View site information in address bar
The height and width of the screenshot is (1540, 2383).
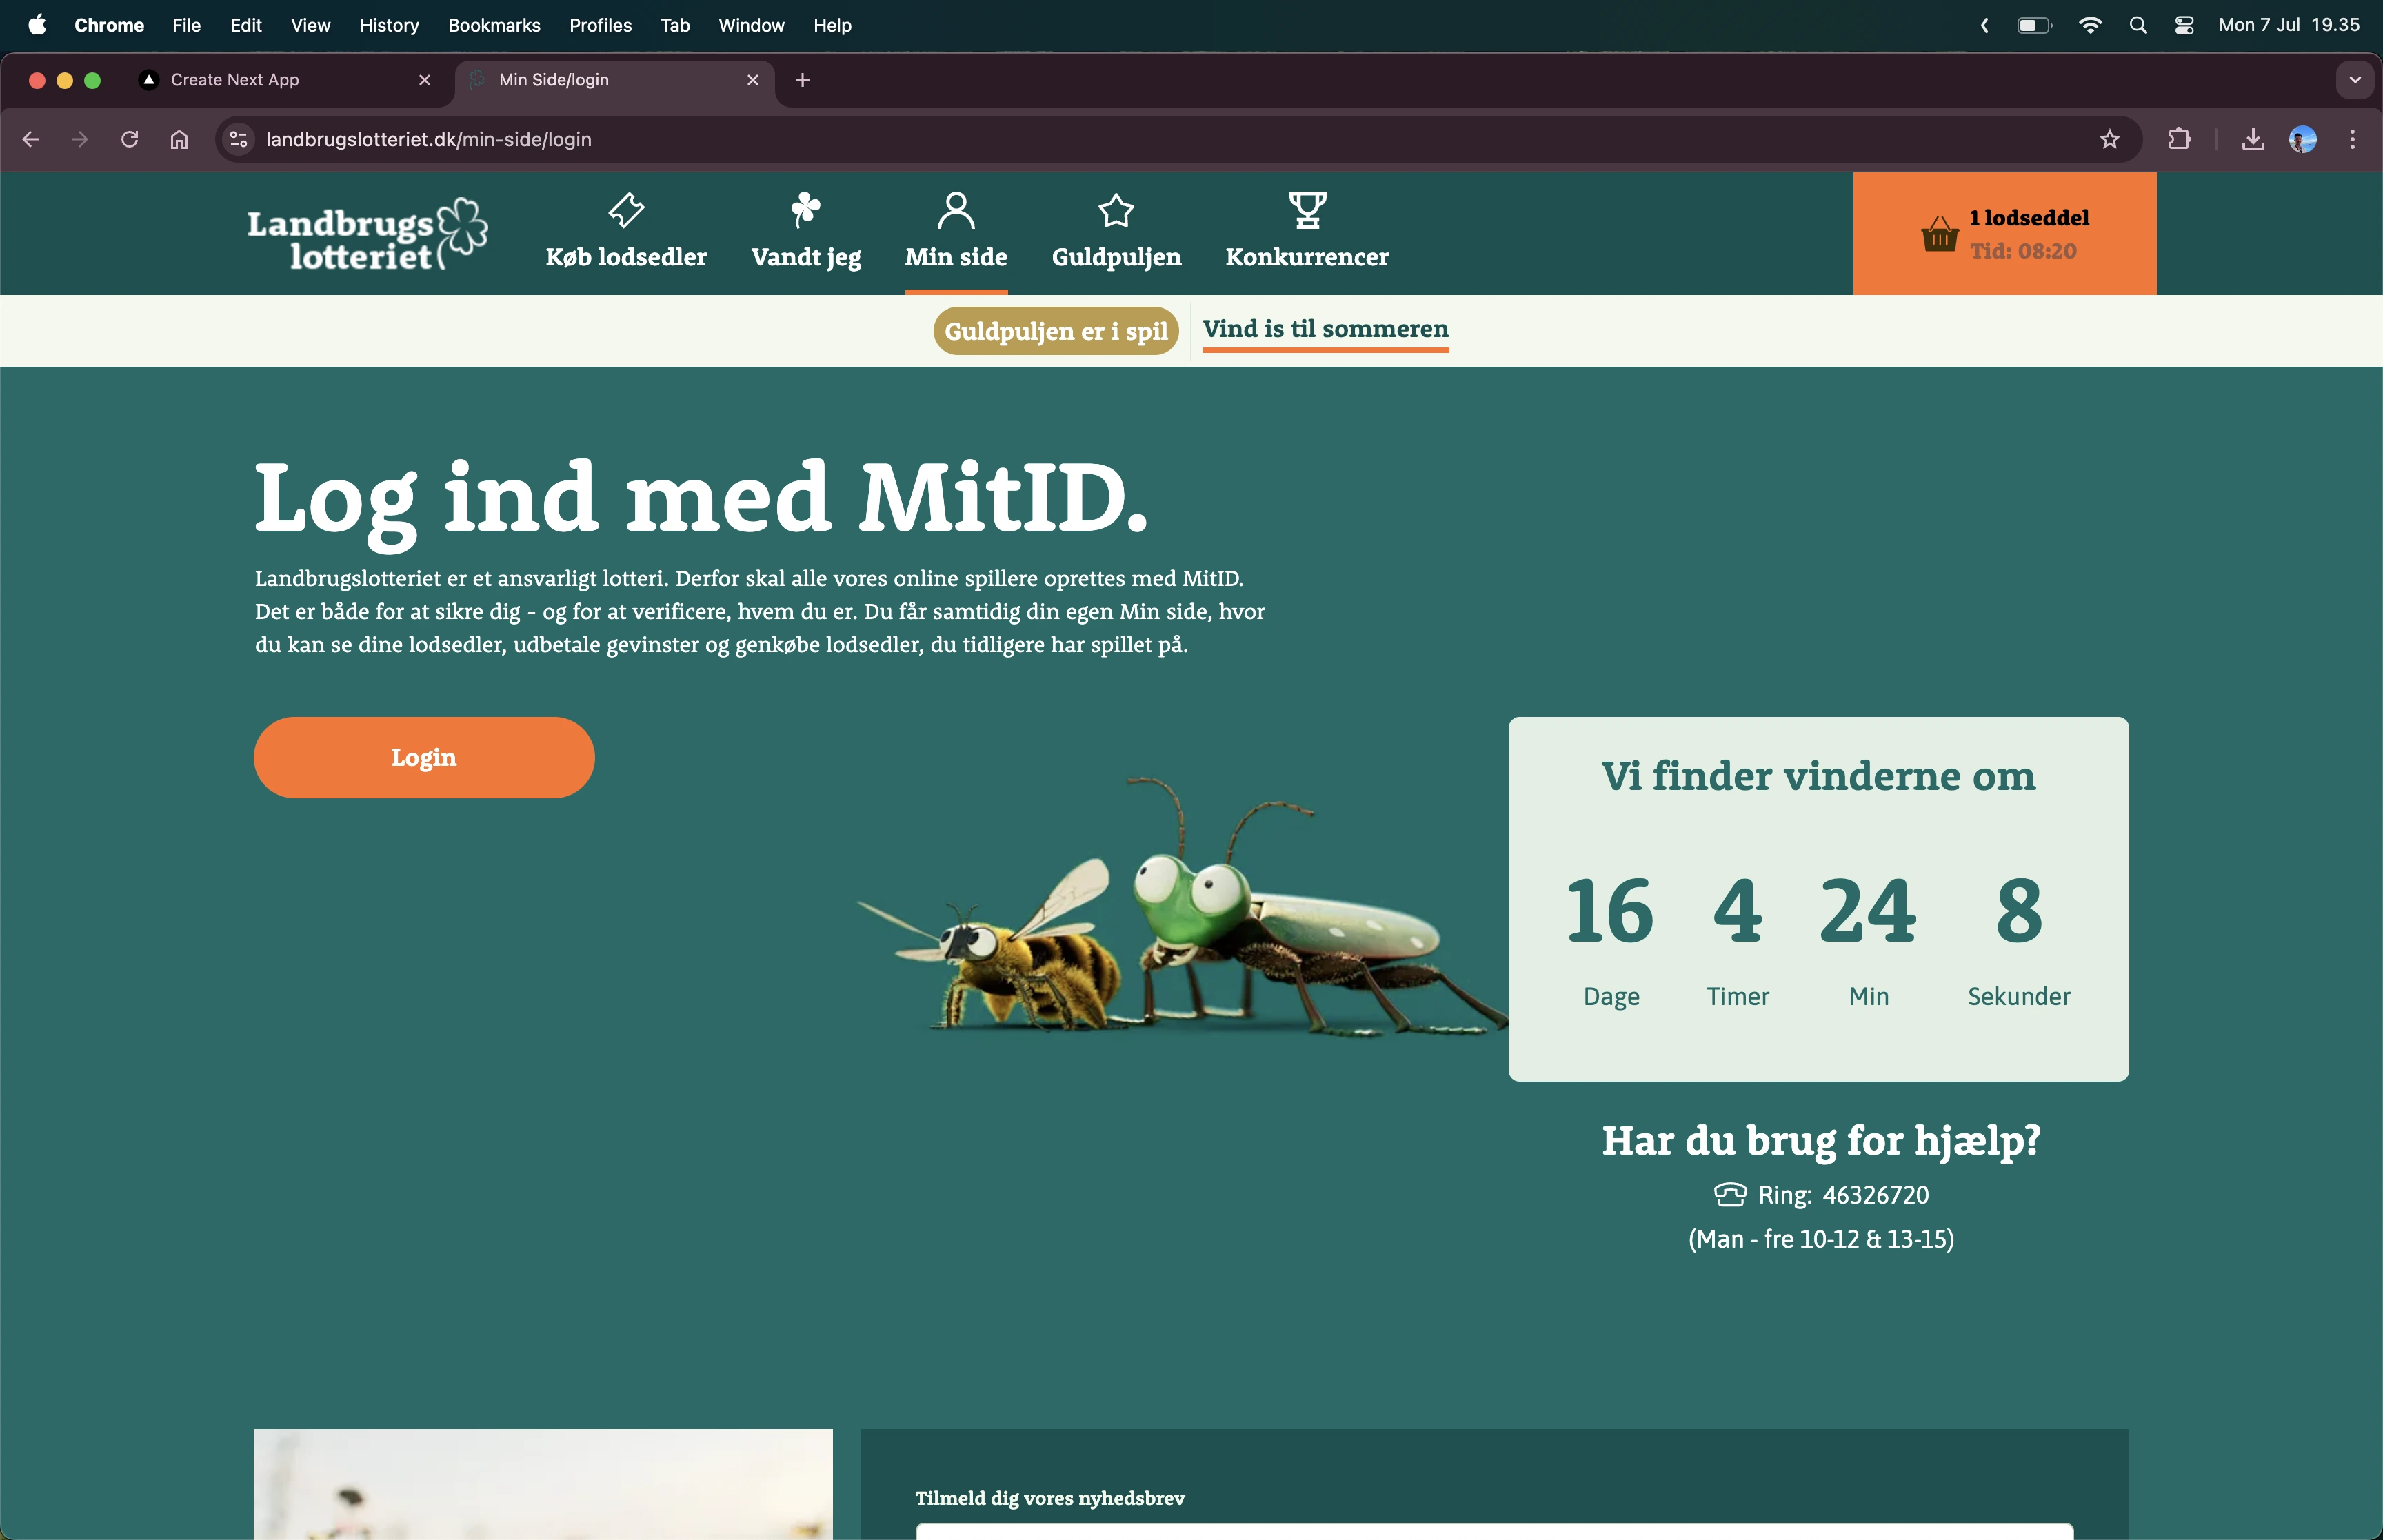point(238,139)
